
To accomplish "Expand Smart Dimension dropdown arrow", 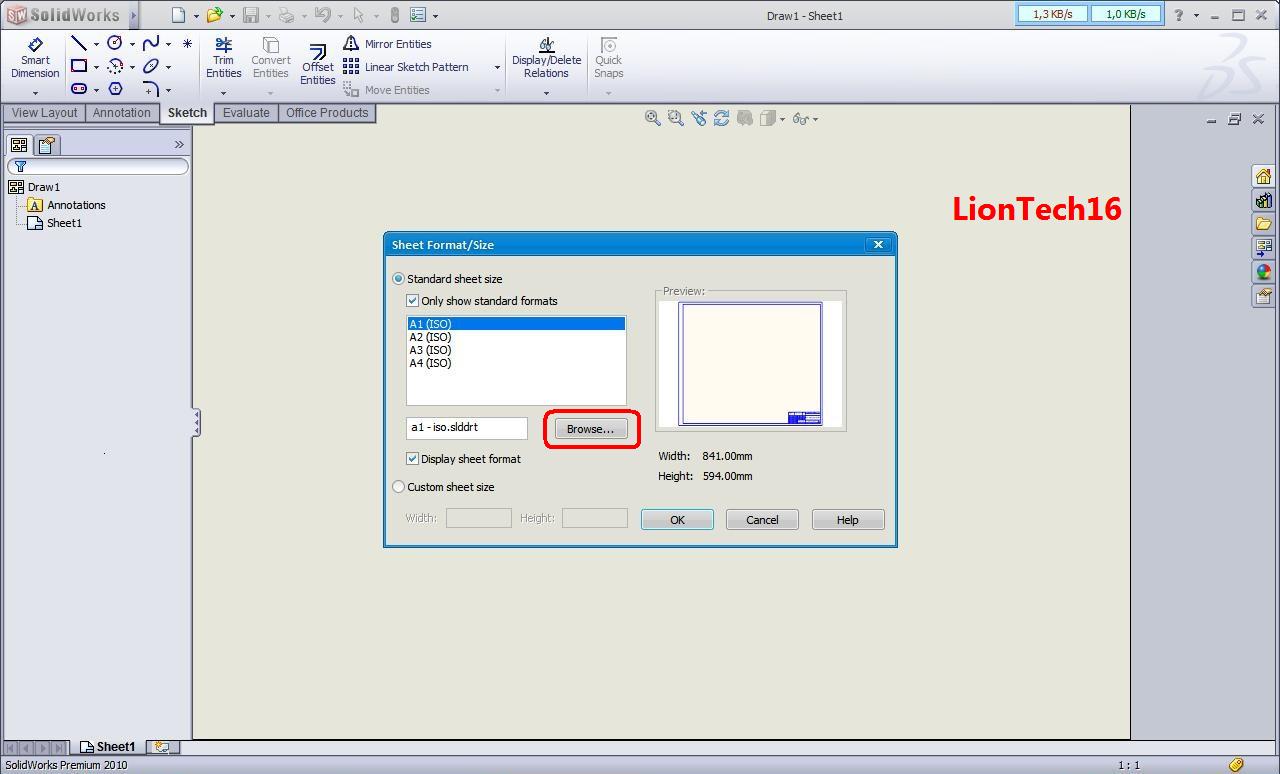I will (x=35, y=93).
